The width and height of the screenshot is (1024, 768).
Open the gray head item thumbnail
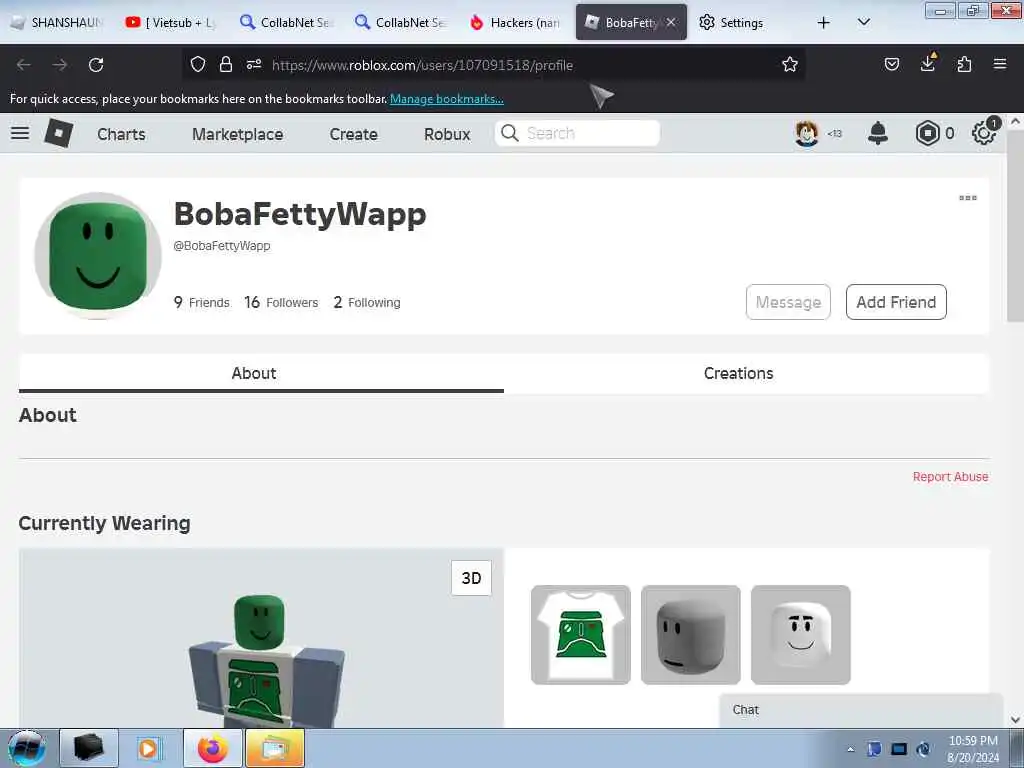690,635
